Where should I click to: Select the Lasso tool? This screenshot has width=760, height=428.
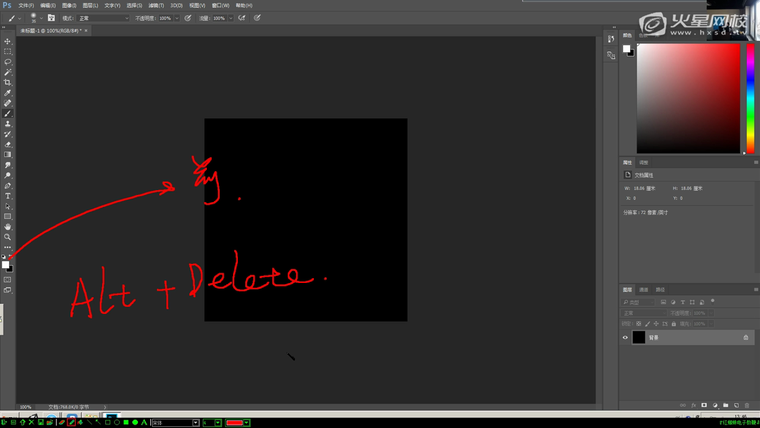pos(8,62)
